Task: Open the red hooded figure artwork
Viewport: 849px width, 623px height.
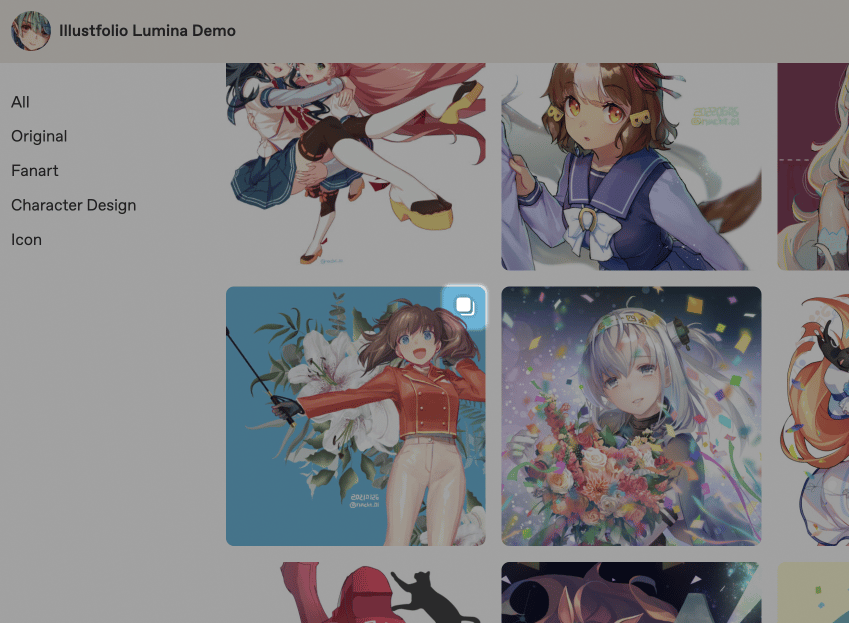Action: tap(356, 592)
